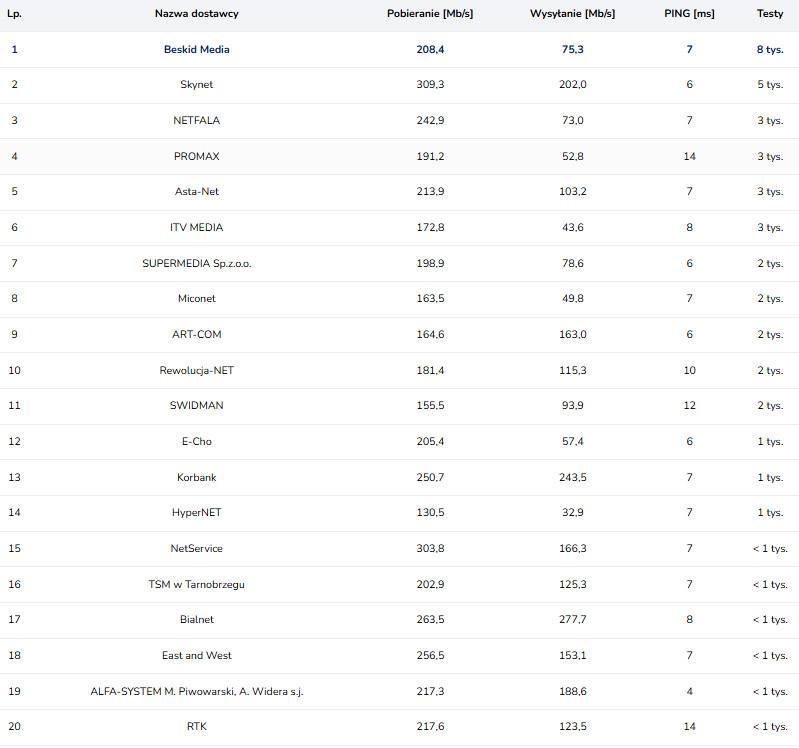Screen dimensions: 799x748
Task: Select the PROMAX provider row
Action: 196,156
